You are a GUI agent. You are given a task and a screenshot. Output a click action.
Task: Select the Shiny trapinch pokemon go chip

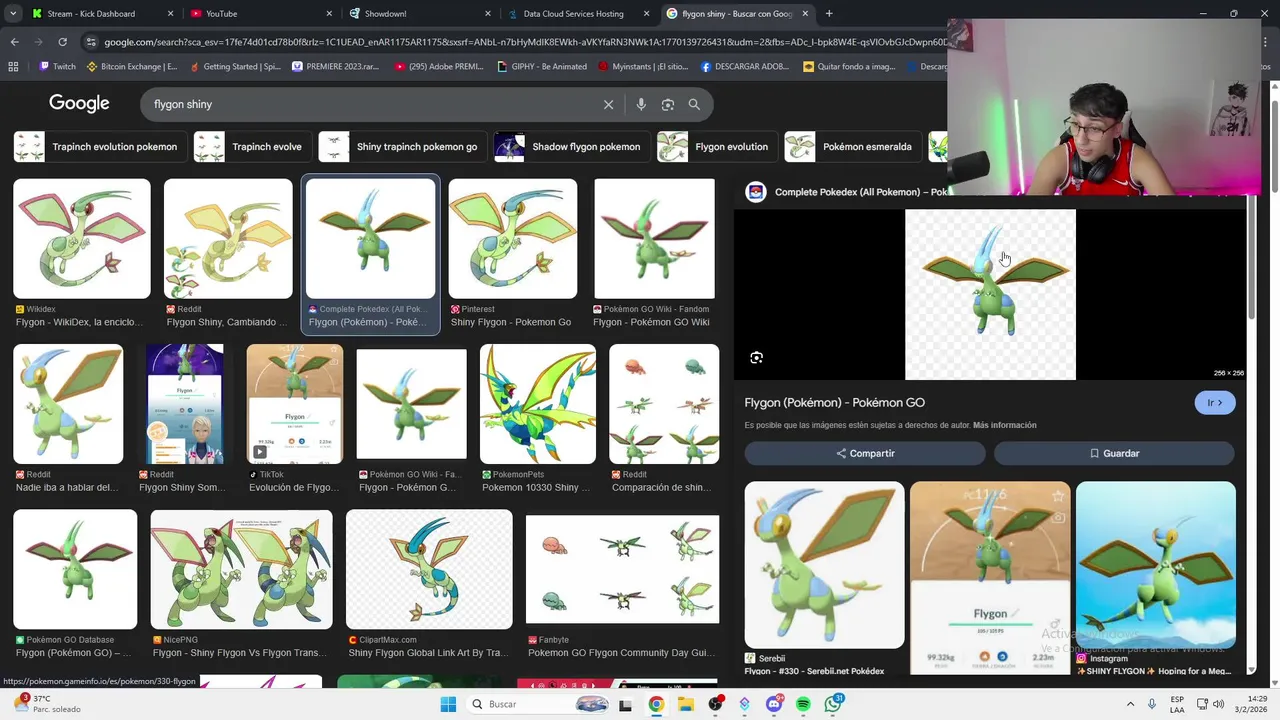pos(402,147)
